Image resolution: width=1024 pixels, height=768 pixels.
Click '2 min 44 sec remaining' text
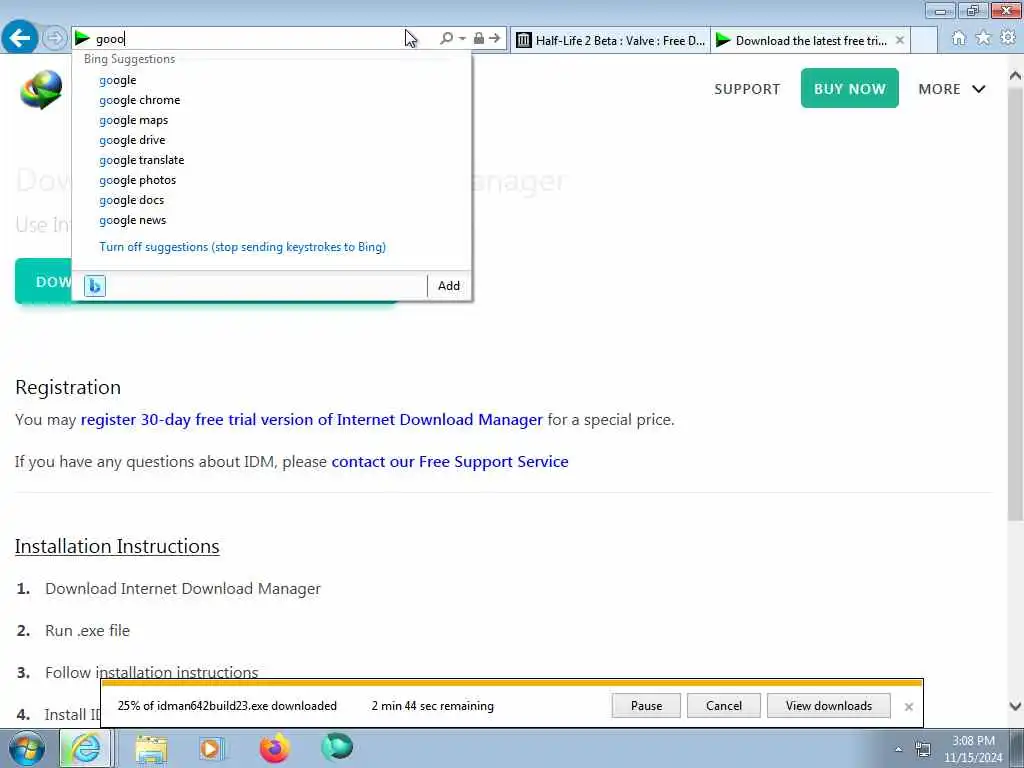point(432,706)
